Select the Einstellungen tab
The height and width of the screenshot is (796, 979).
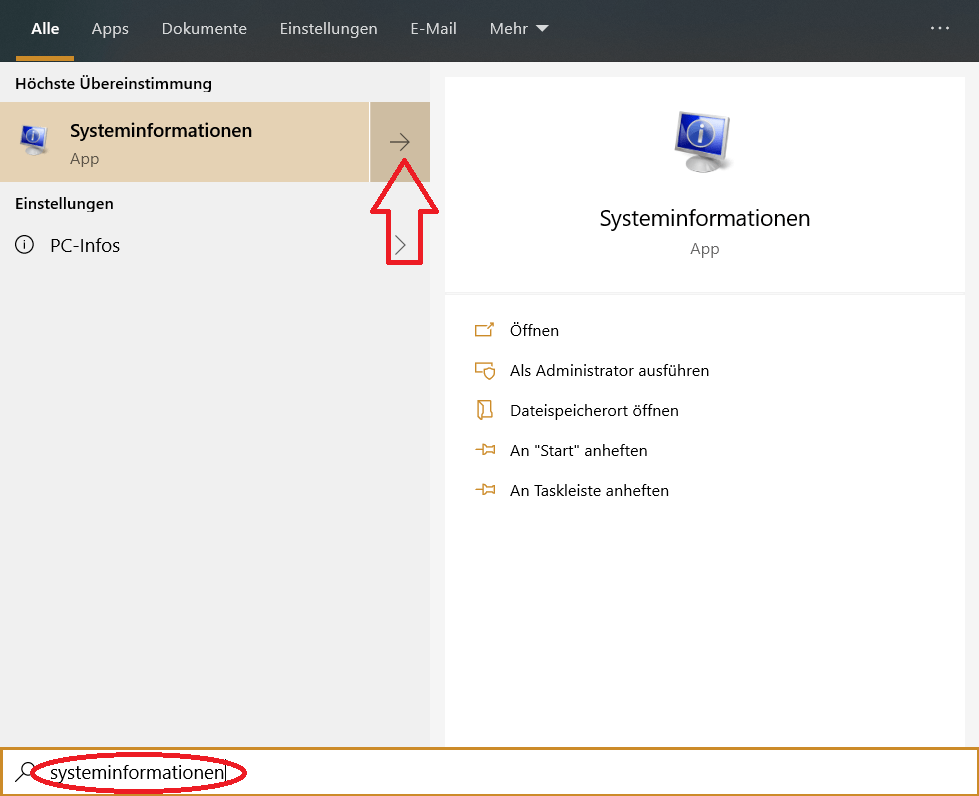[328, 29]
